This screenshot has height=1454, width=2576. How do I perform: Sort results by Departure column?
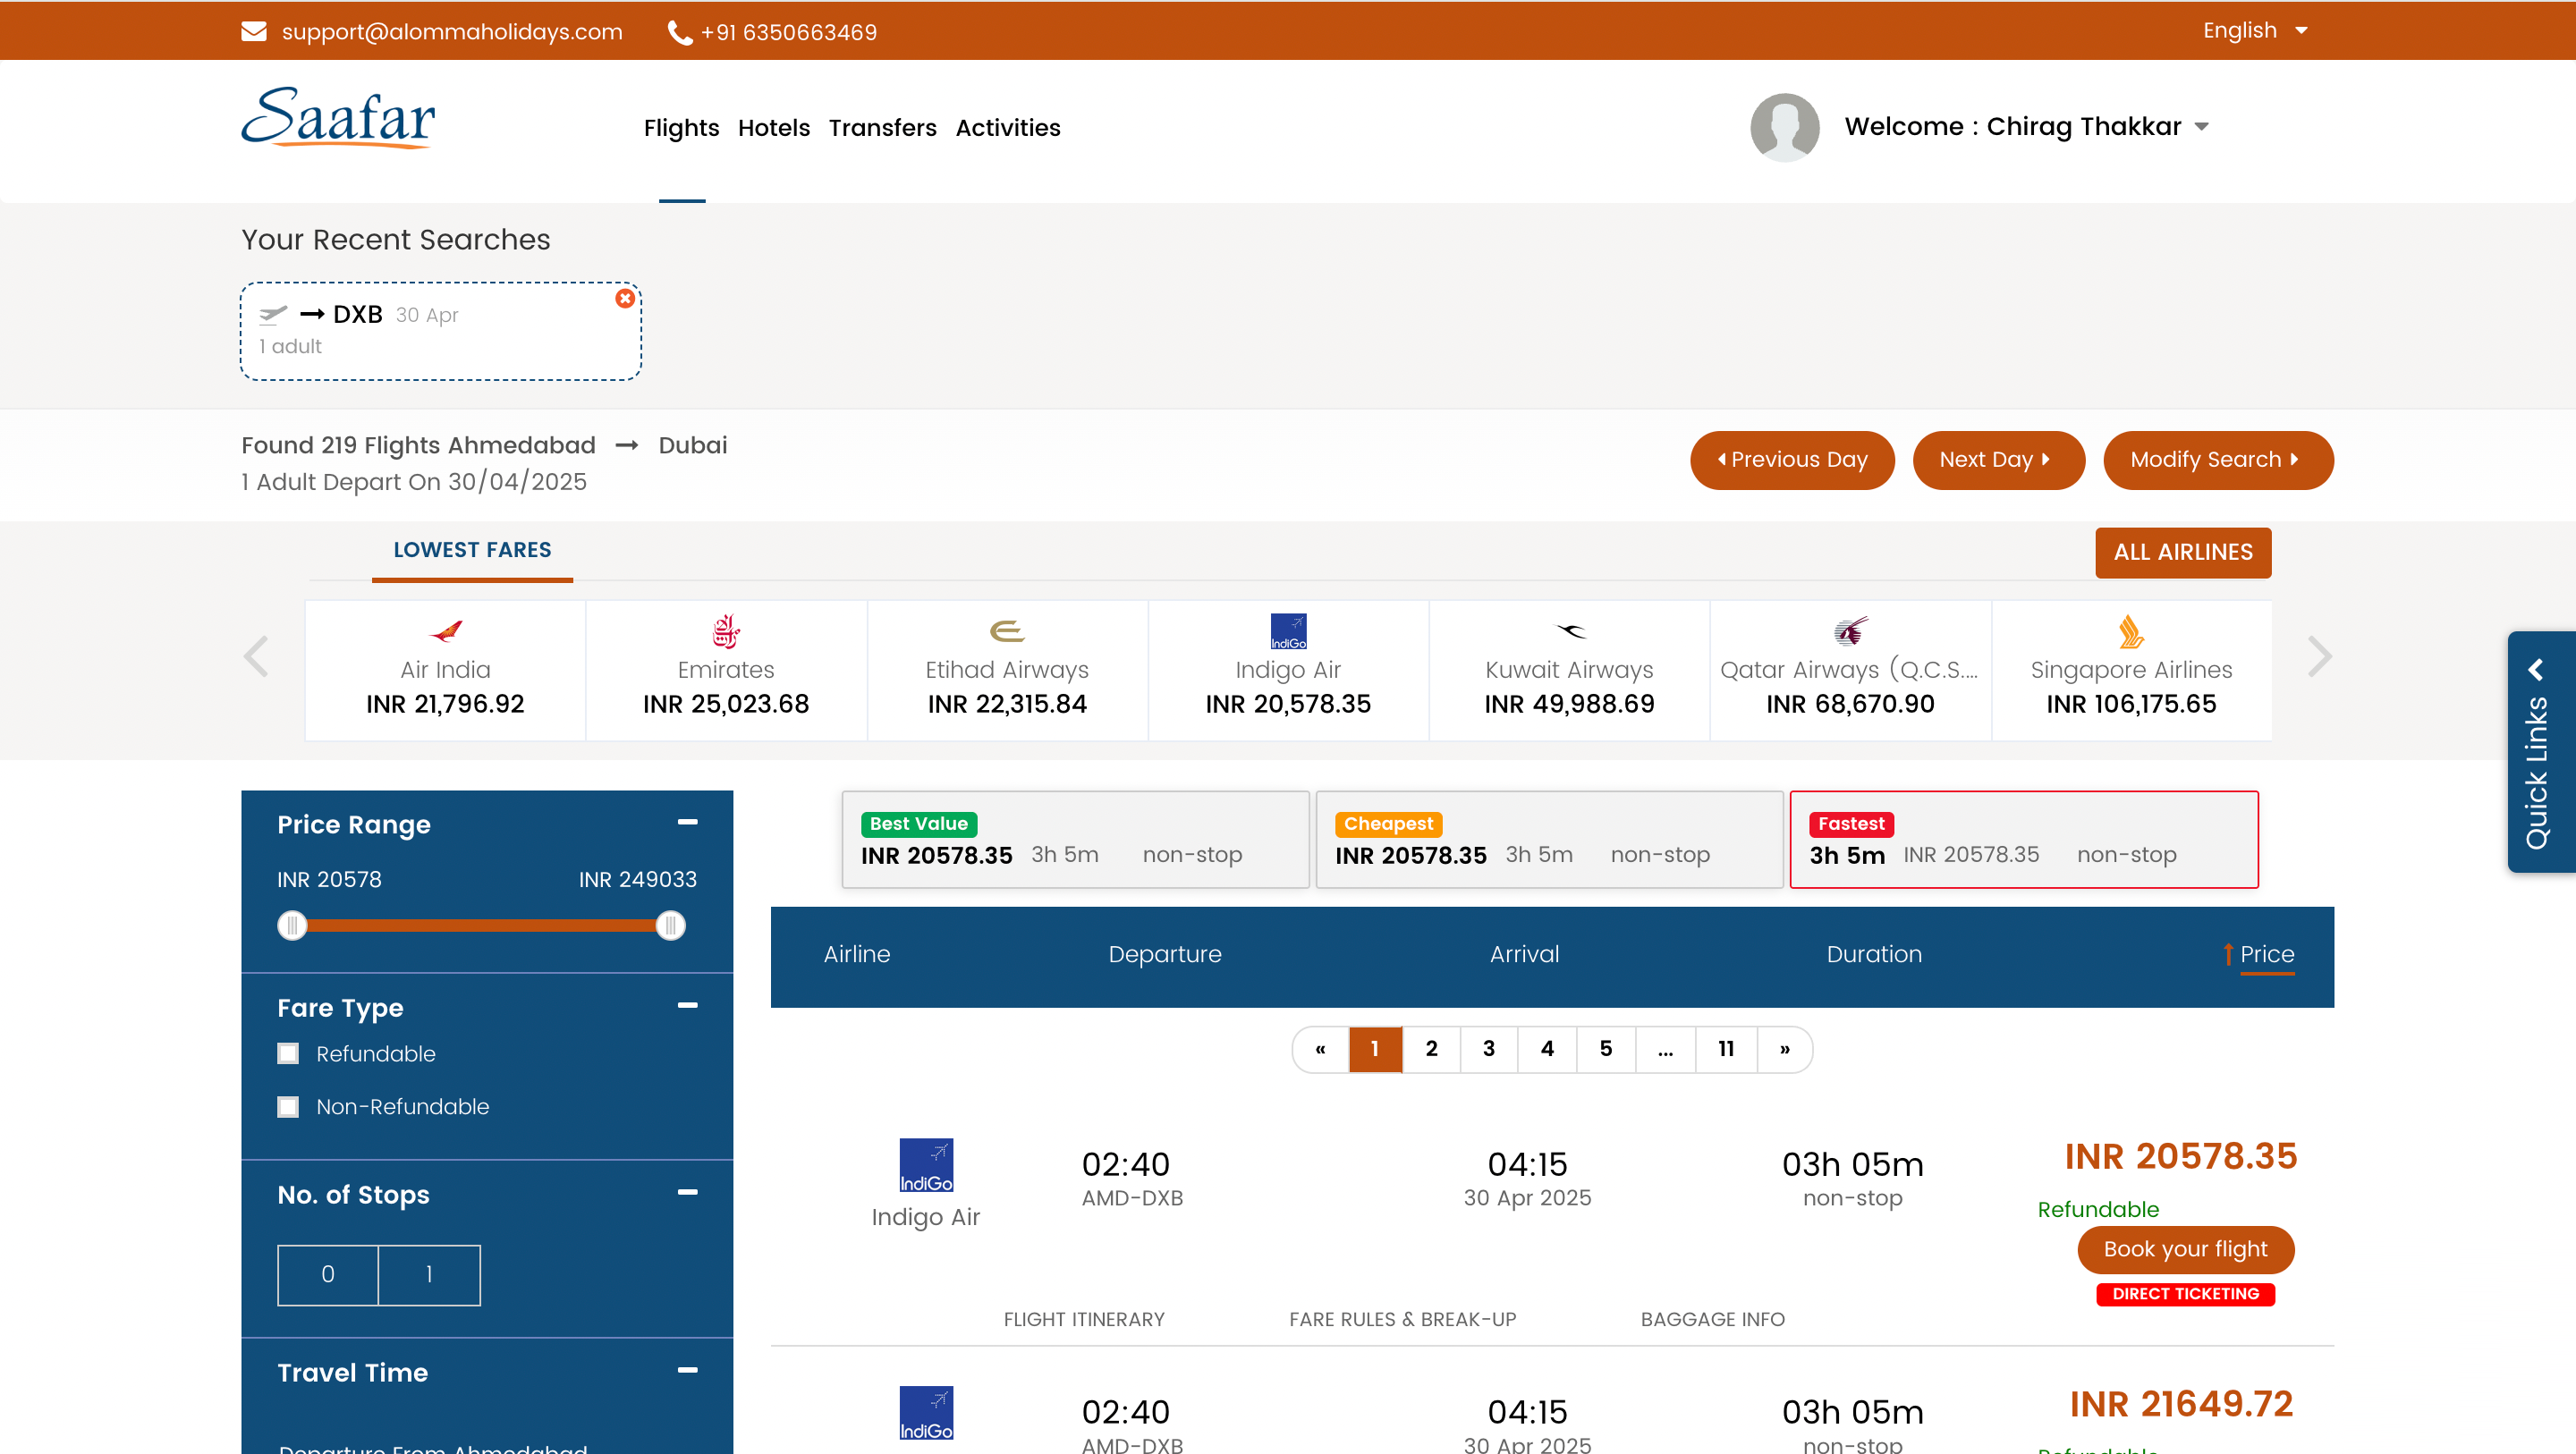coord(1165,955)
